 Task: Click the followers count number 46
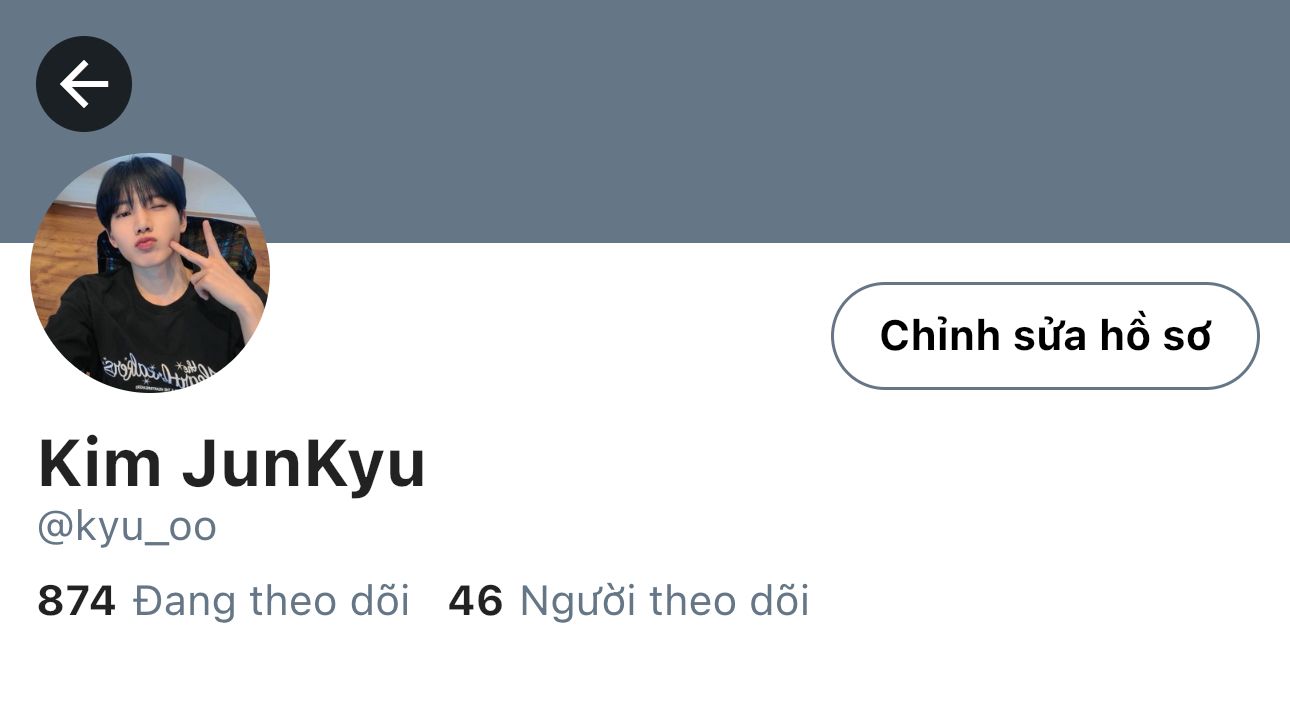475,601
